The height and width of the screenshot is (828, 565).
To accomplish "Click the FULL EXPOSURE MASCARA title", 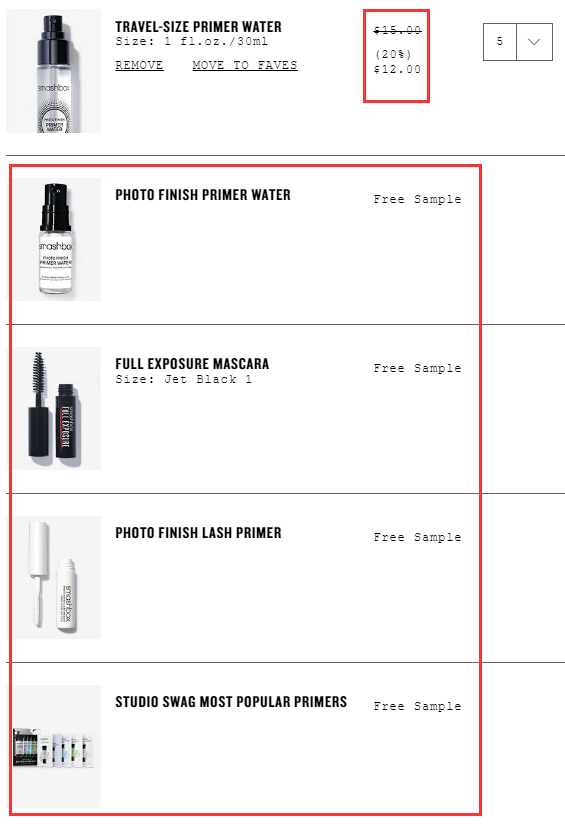I will click(192, 364).
